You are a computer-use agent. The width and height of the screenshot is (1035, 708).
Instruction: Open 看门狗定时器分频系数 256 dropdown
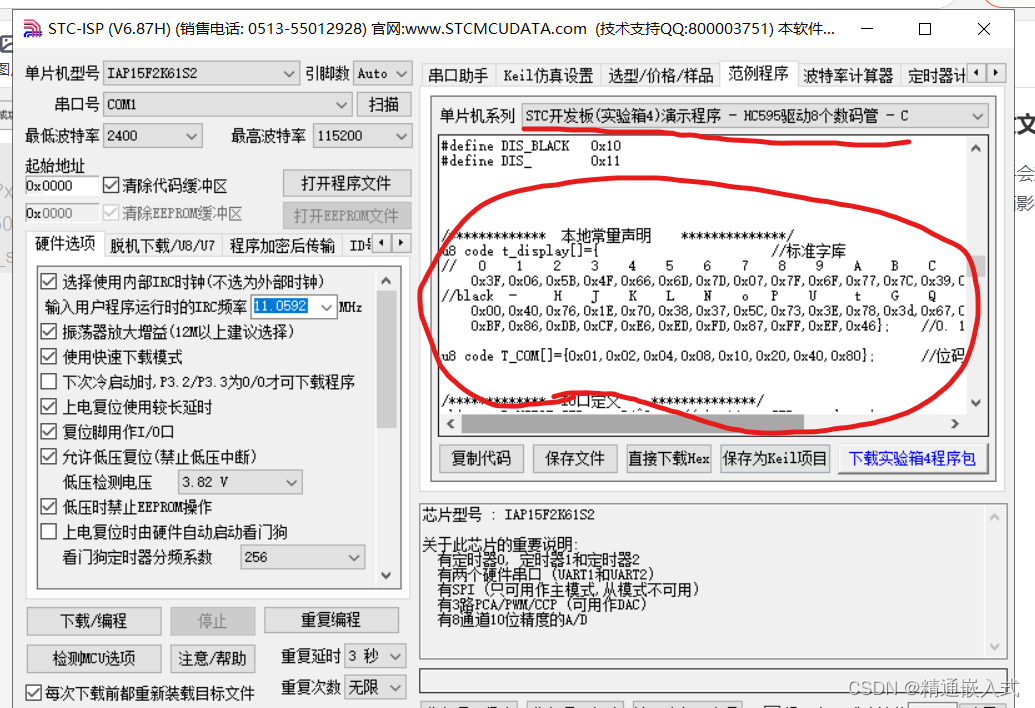click(303, 558)
